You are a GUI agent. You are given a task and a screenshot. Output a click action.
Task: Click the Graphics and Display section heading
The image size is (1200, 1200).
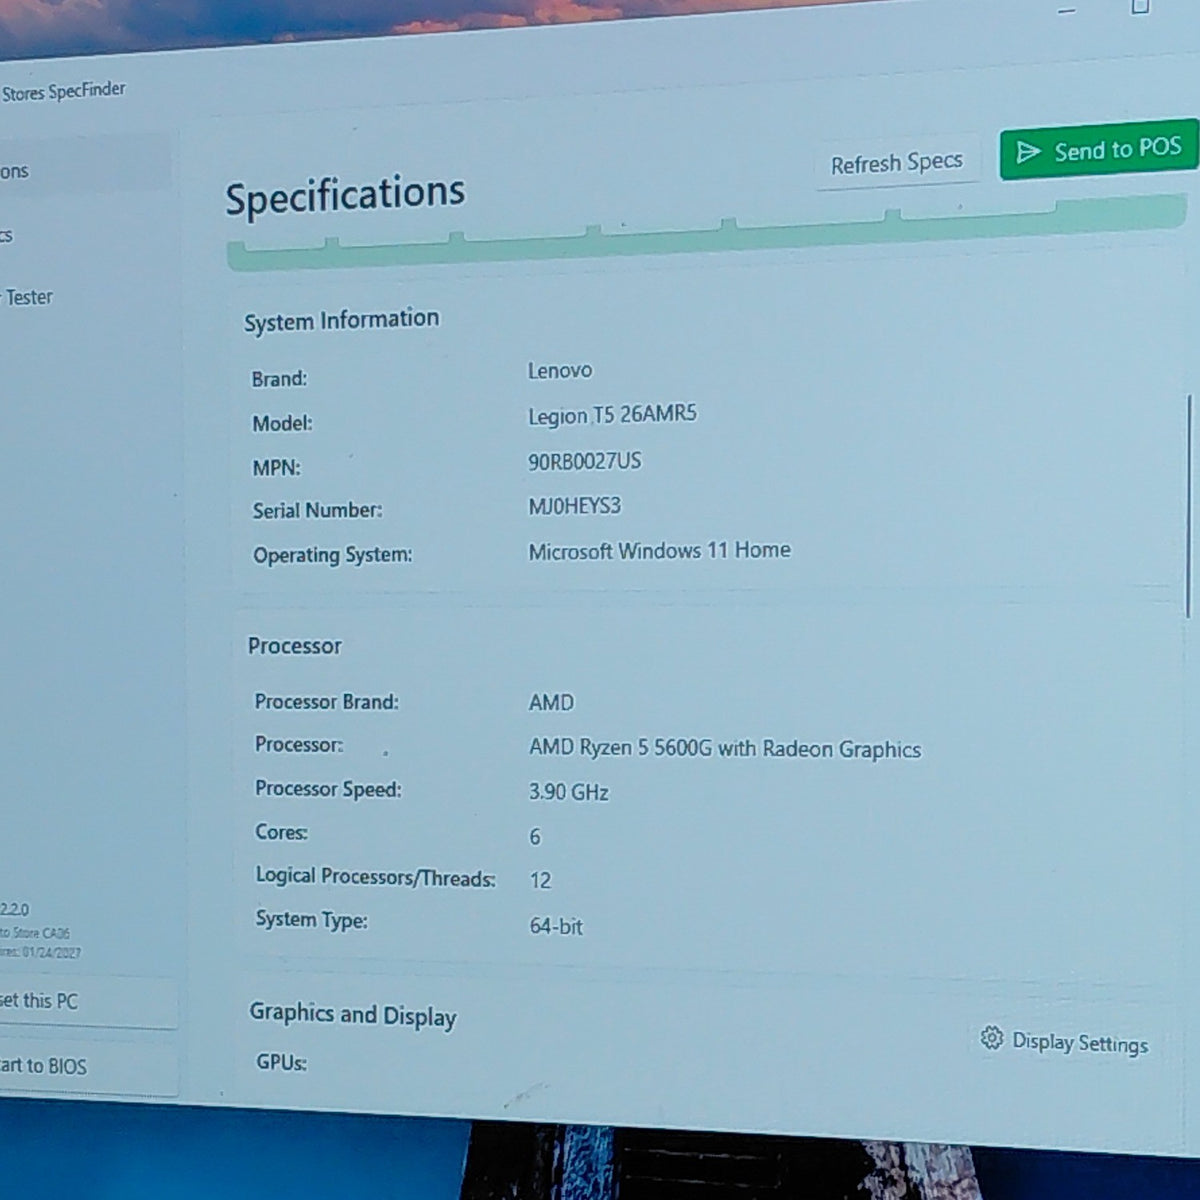[x=353, y=1014]
